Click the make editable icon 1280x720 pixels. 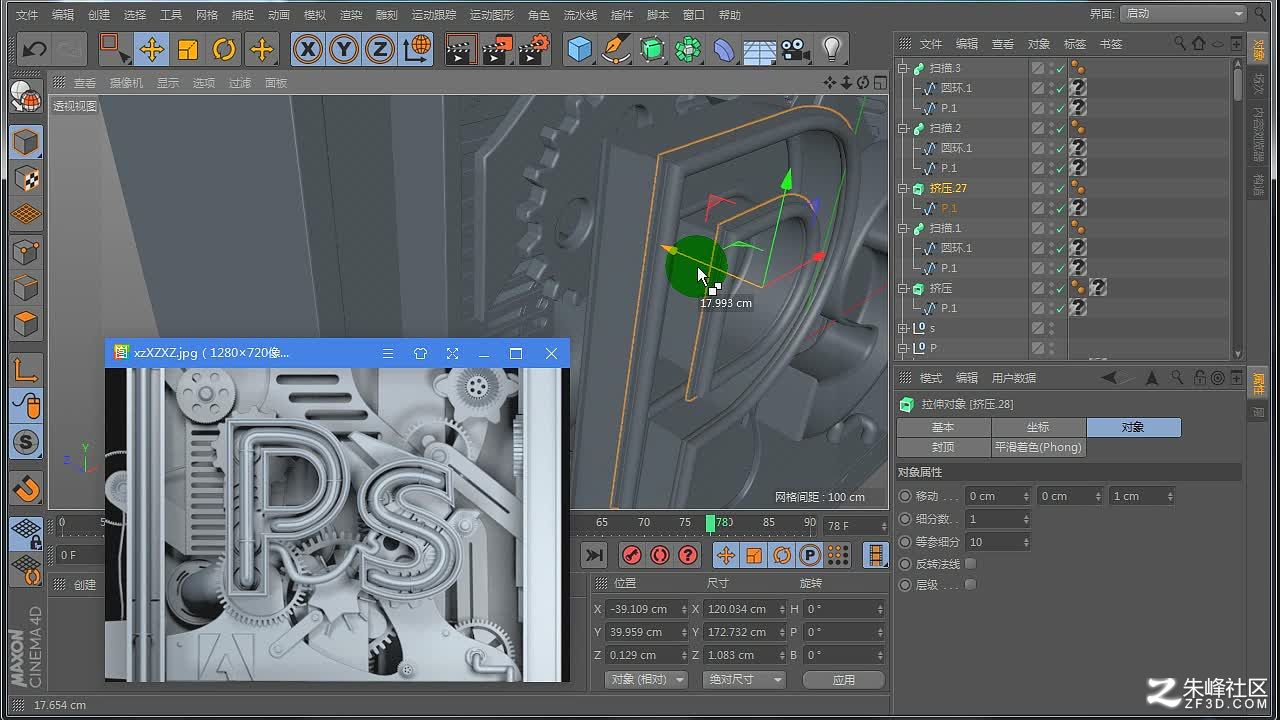[26, 98]
